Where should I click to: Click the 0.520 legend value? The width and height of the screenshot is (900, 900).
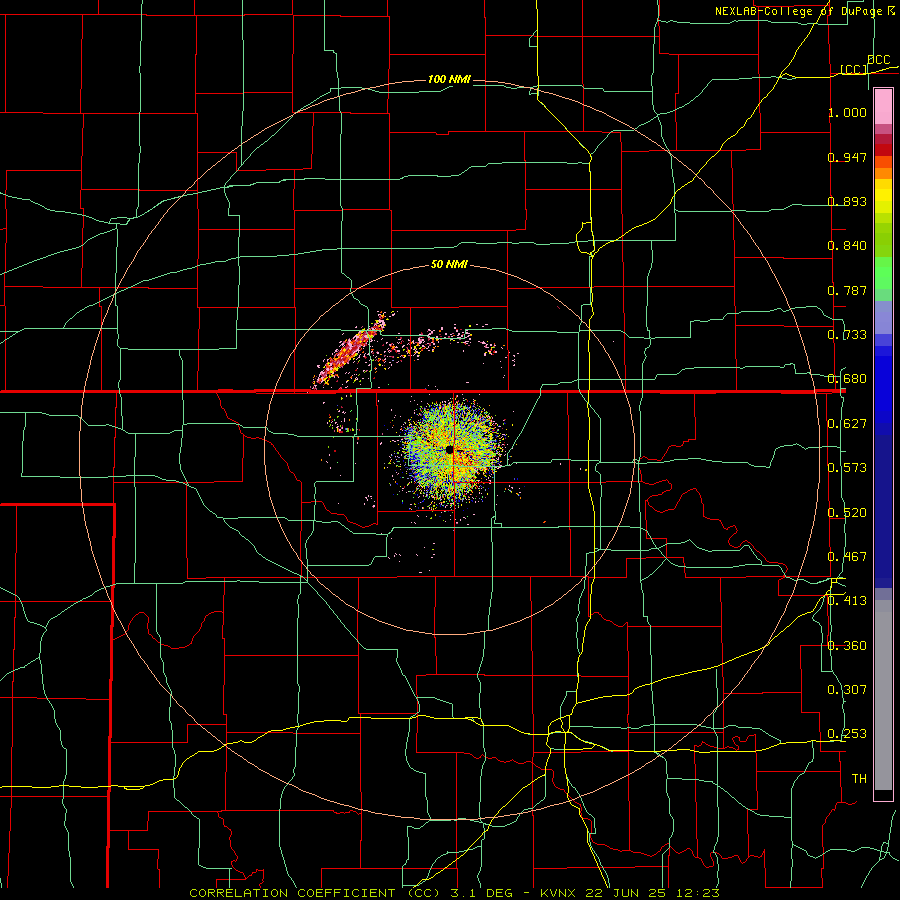pyautogui.click(x=847, y=513)
